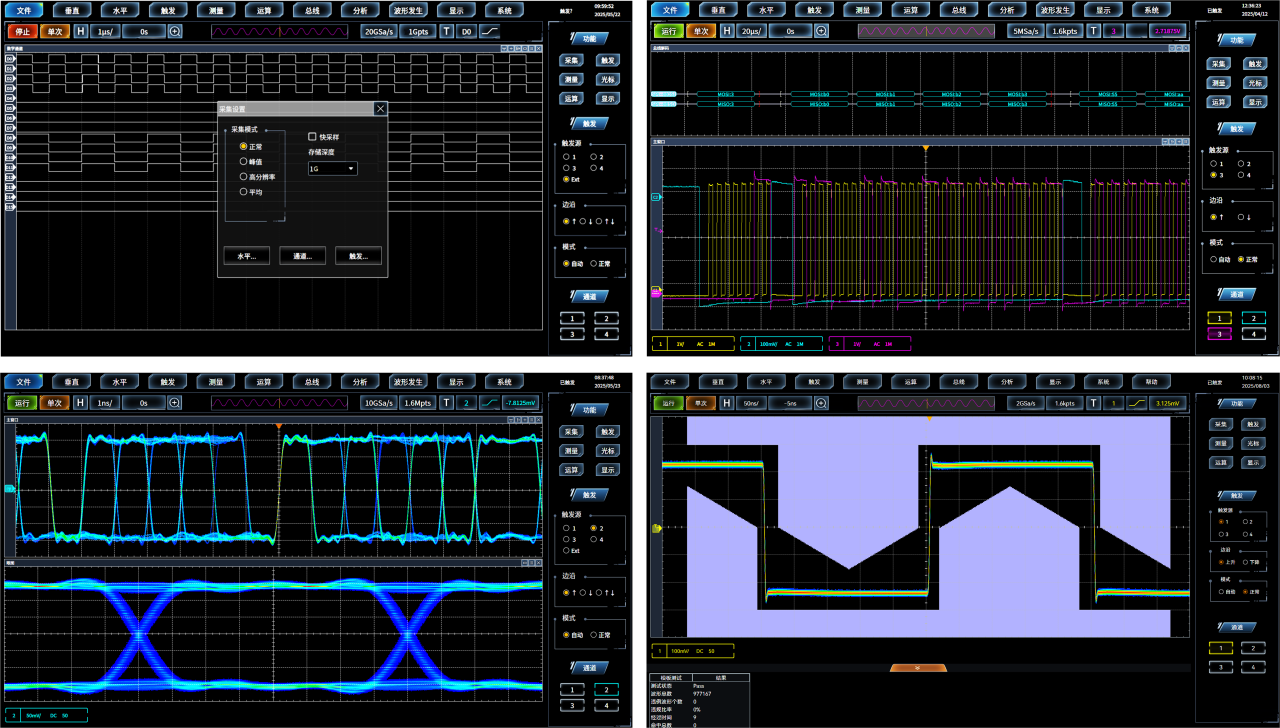
Task: Click the orange trigger position marker in top-right scope
Action: pos(926,149)
